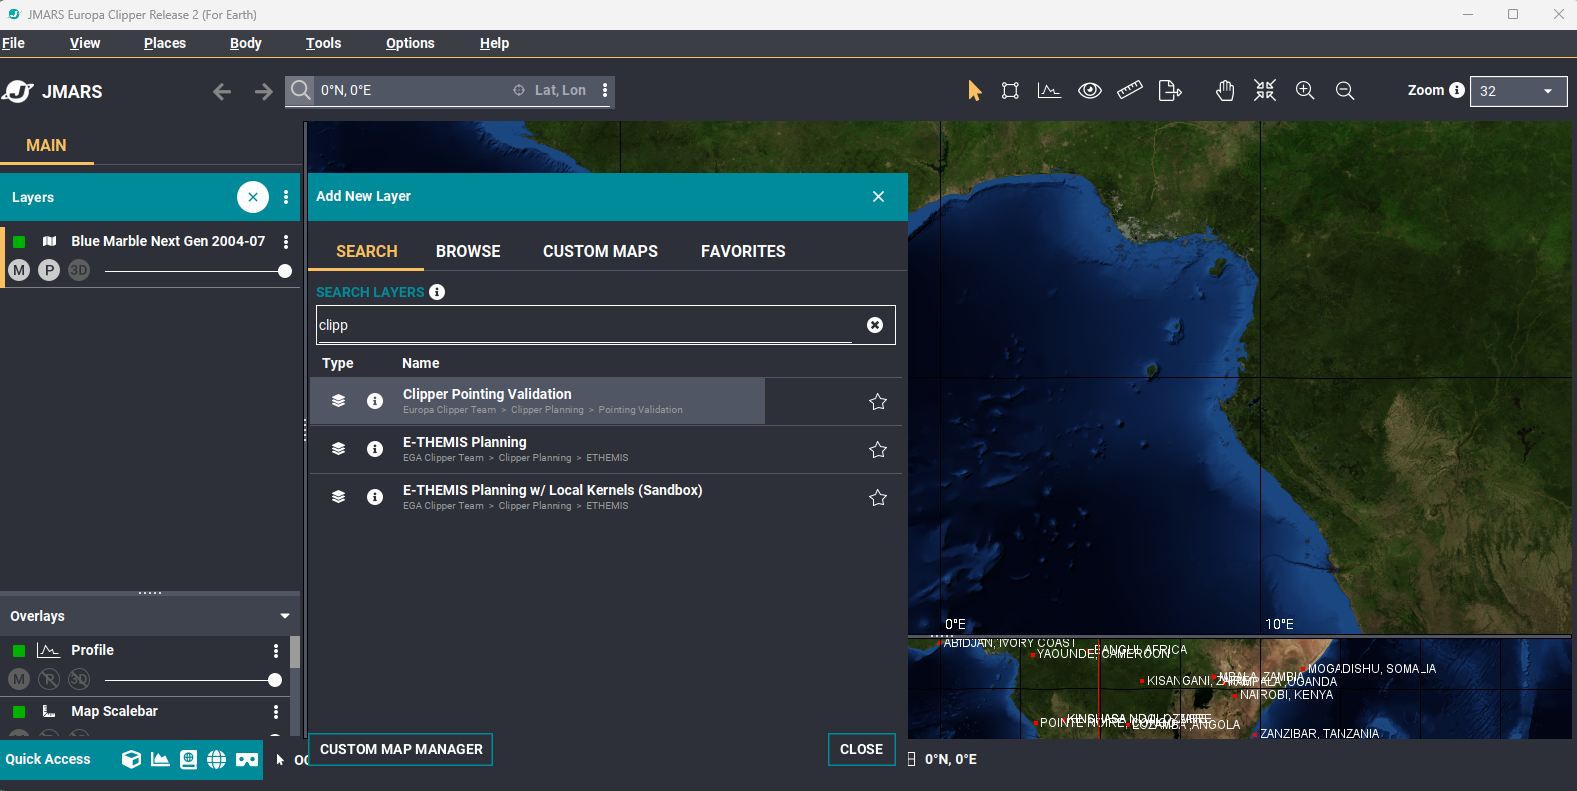
Task: Open Blue Marble Next Gen layer options menu
Action: [x=286, y=241]
